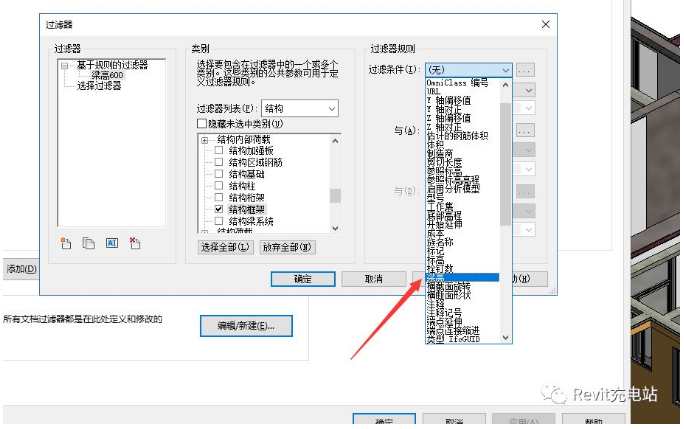
Task: Pick Z 轴偏移值 from the dropdown list
Action: pyautogui.click(x=449, y=118)
